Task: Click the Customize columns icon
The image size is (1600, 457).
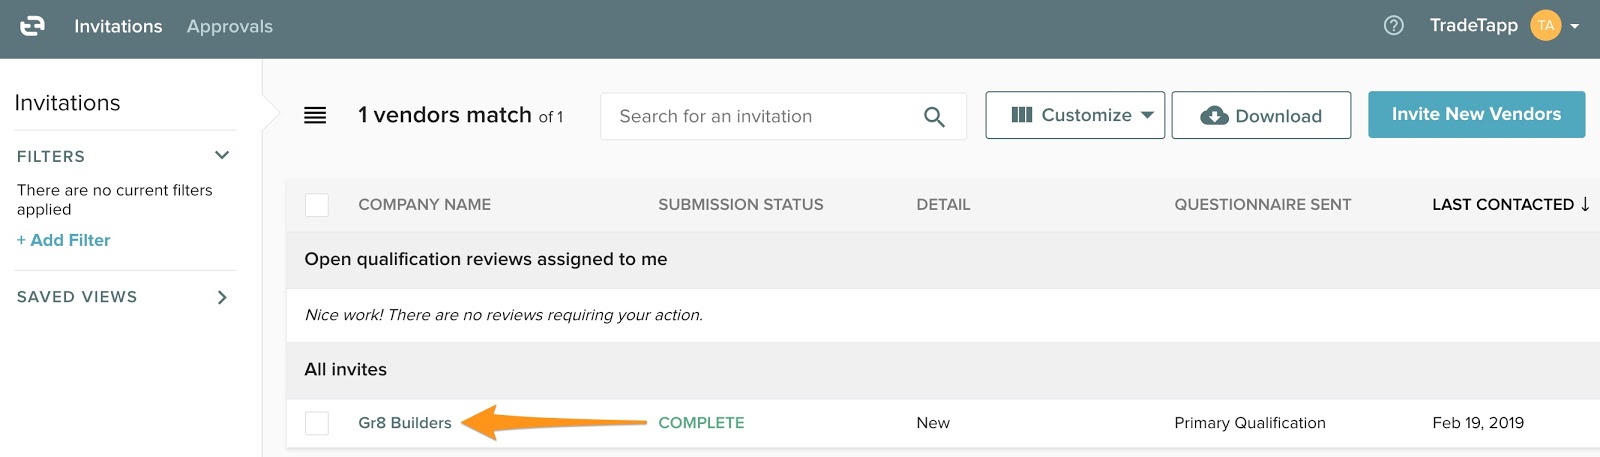Action: point(1021,115)
